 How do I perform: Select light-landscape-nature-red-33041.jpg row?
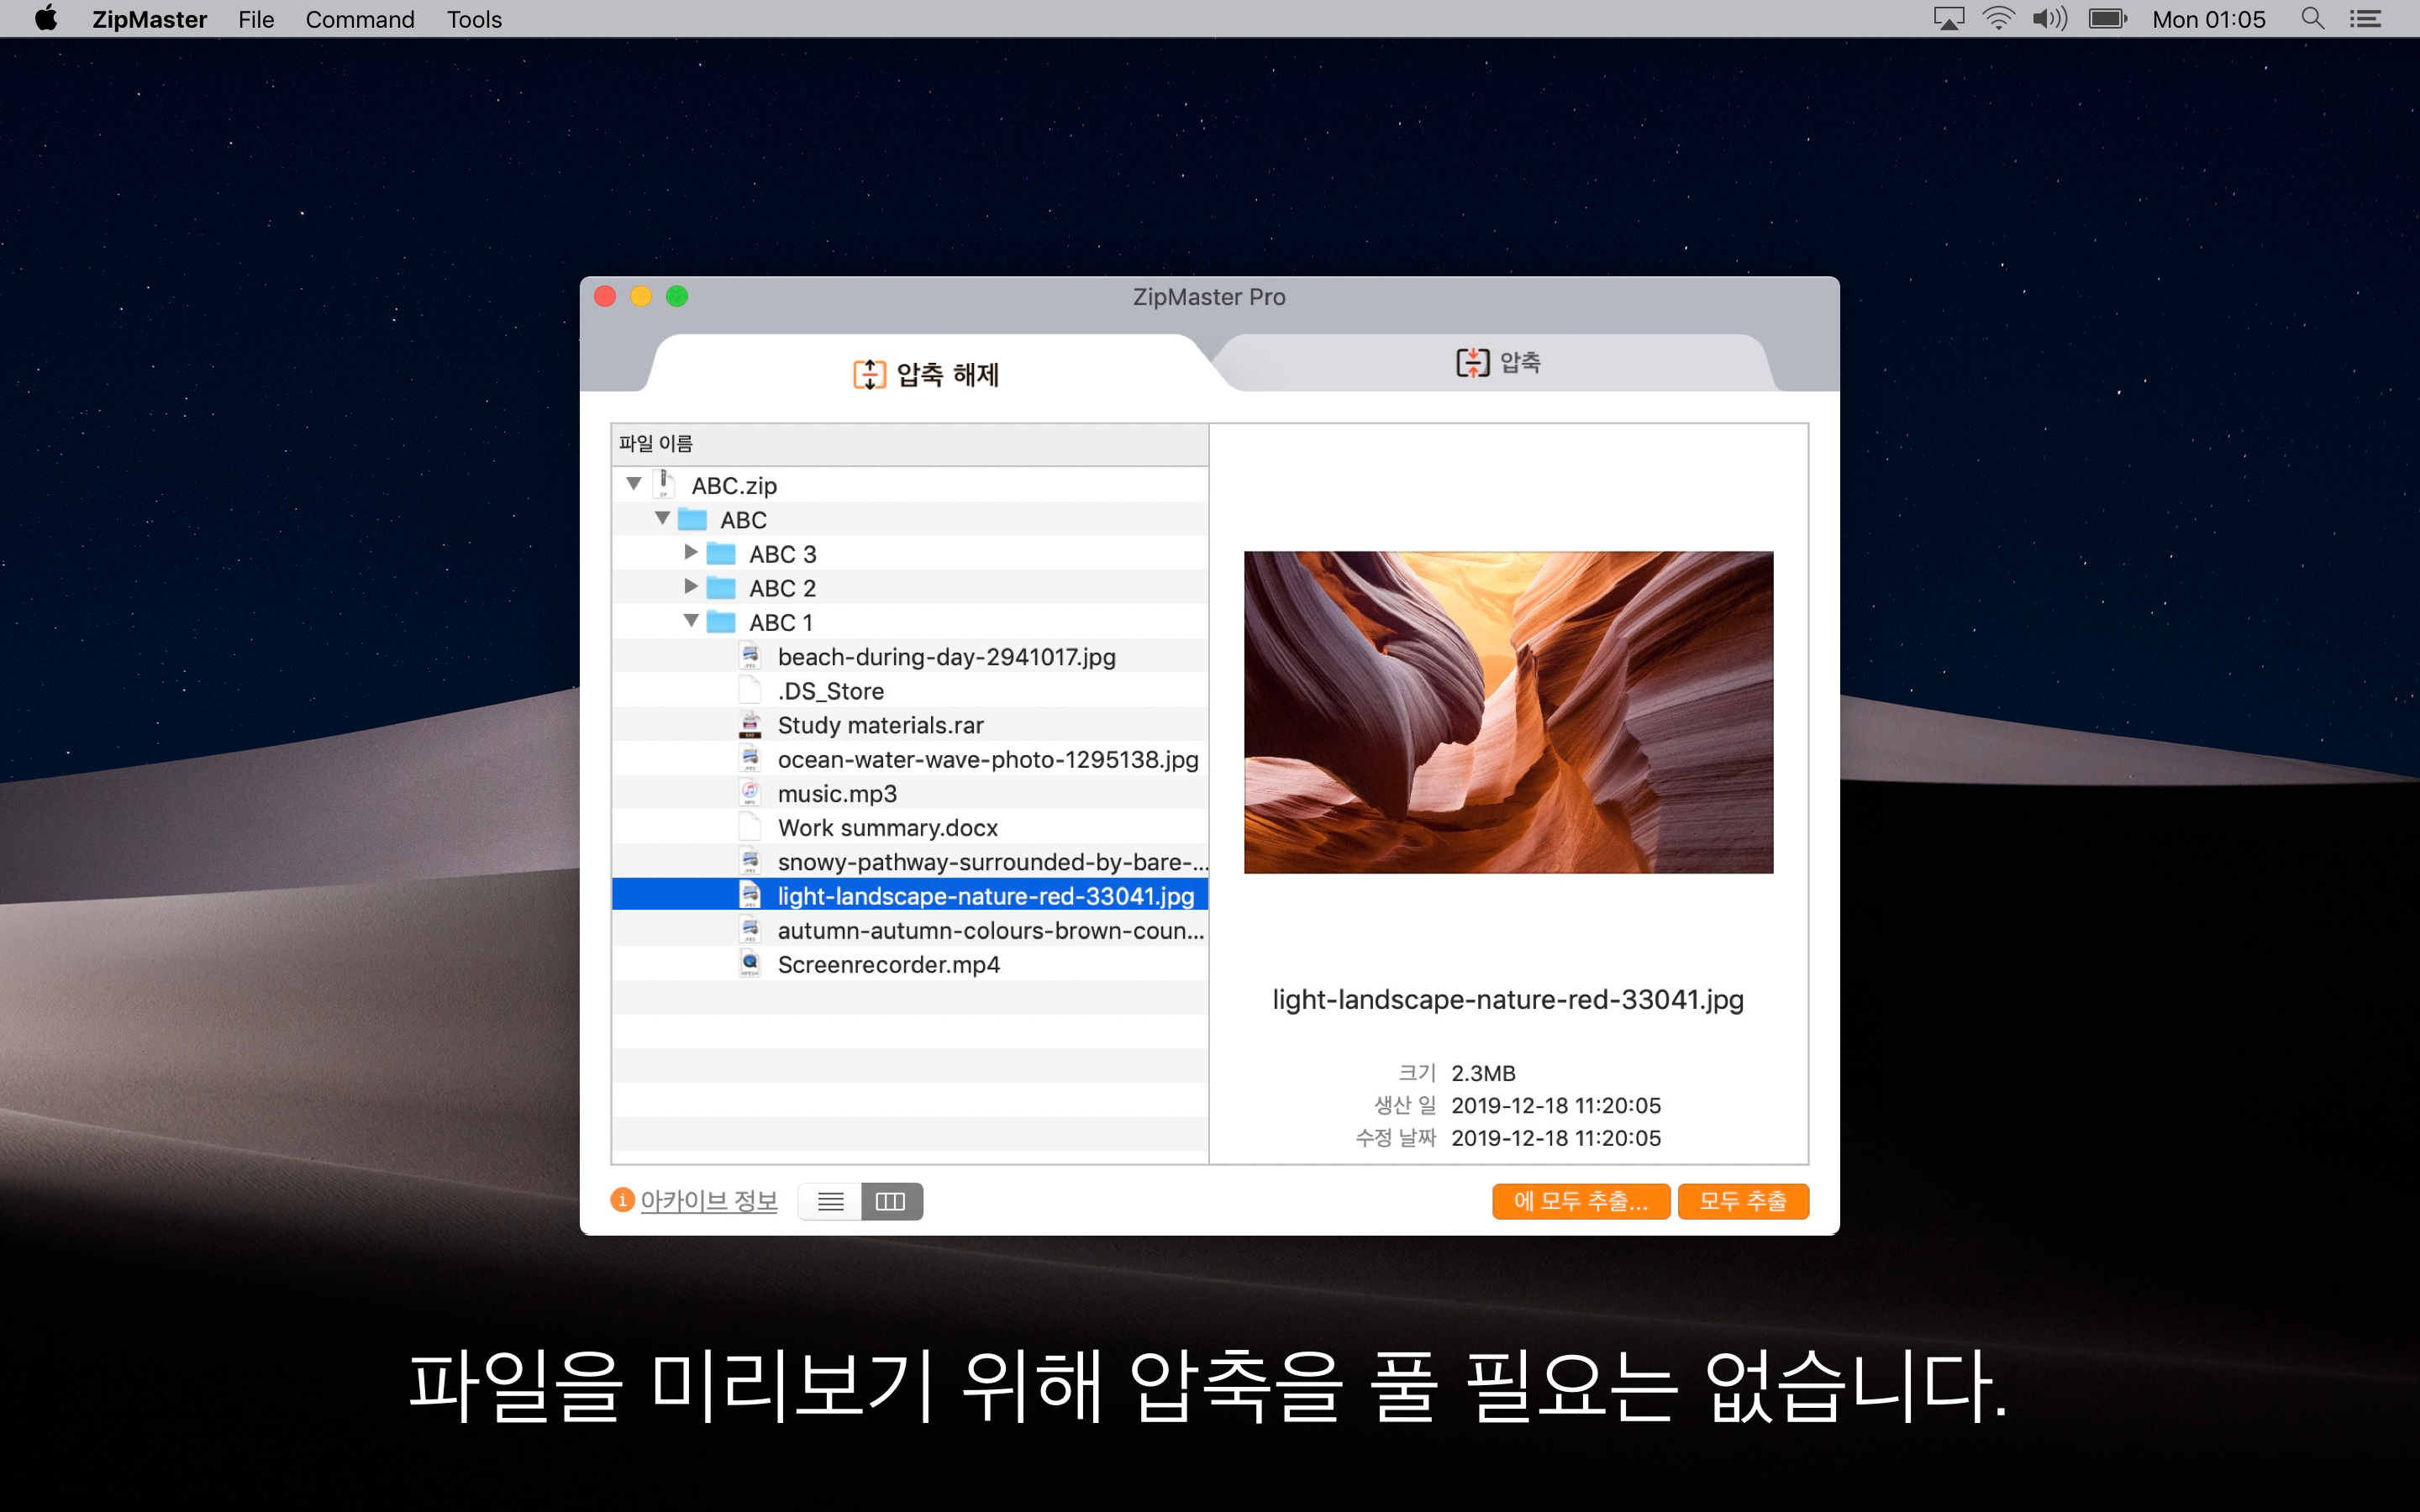(909, 895)
